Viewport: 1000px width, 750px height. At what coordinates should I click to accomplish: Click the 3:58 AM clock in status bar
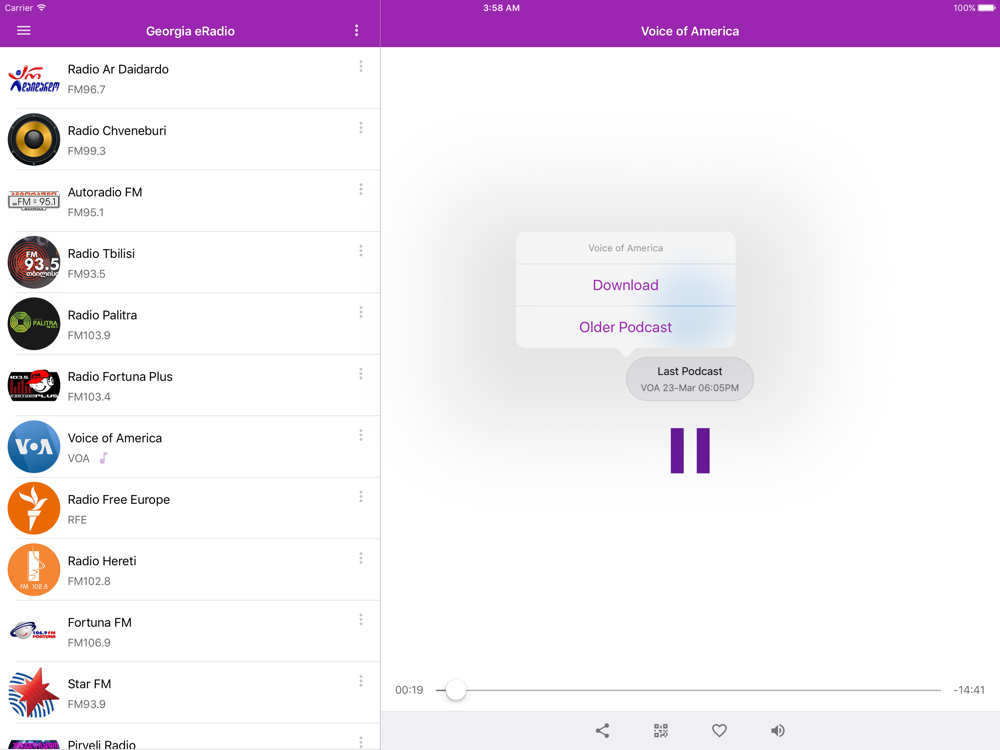click(501, 8)
